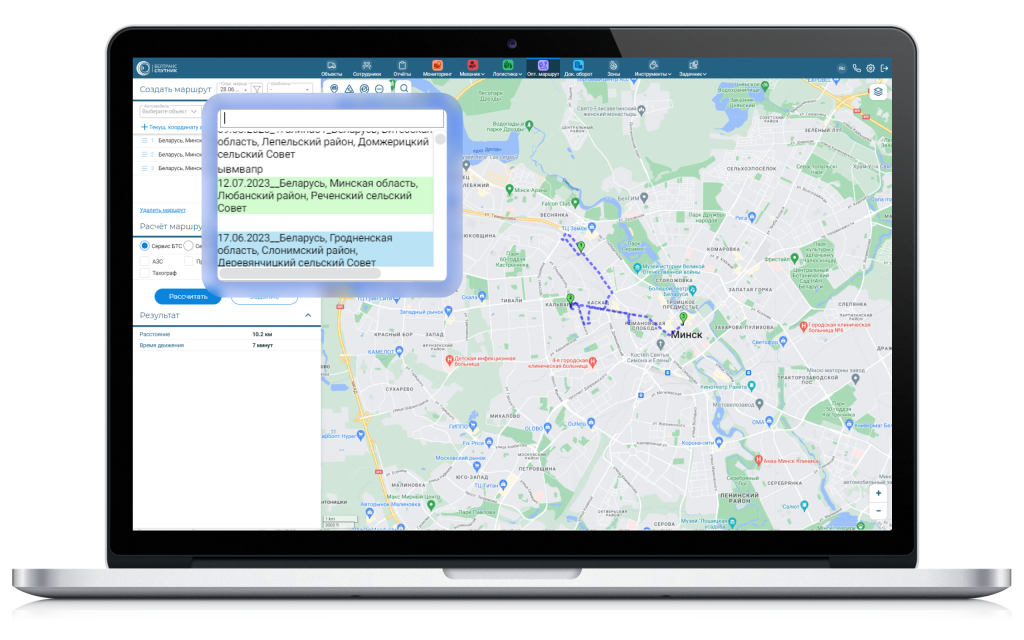Select the Сервис БТС radio button
Screen dimensions: 1024x640
point(145,245)
